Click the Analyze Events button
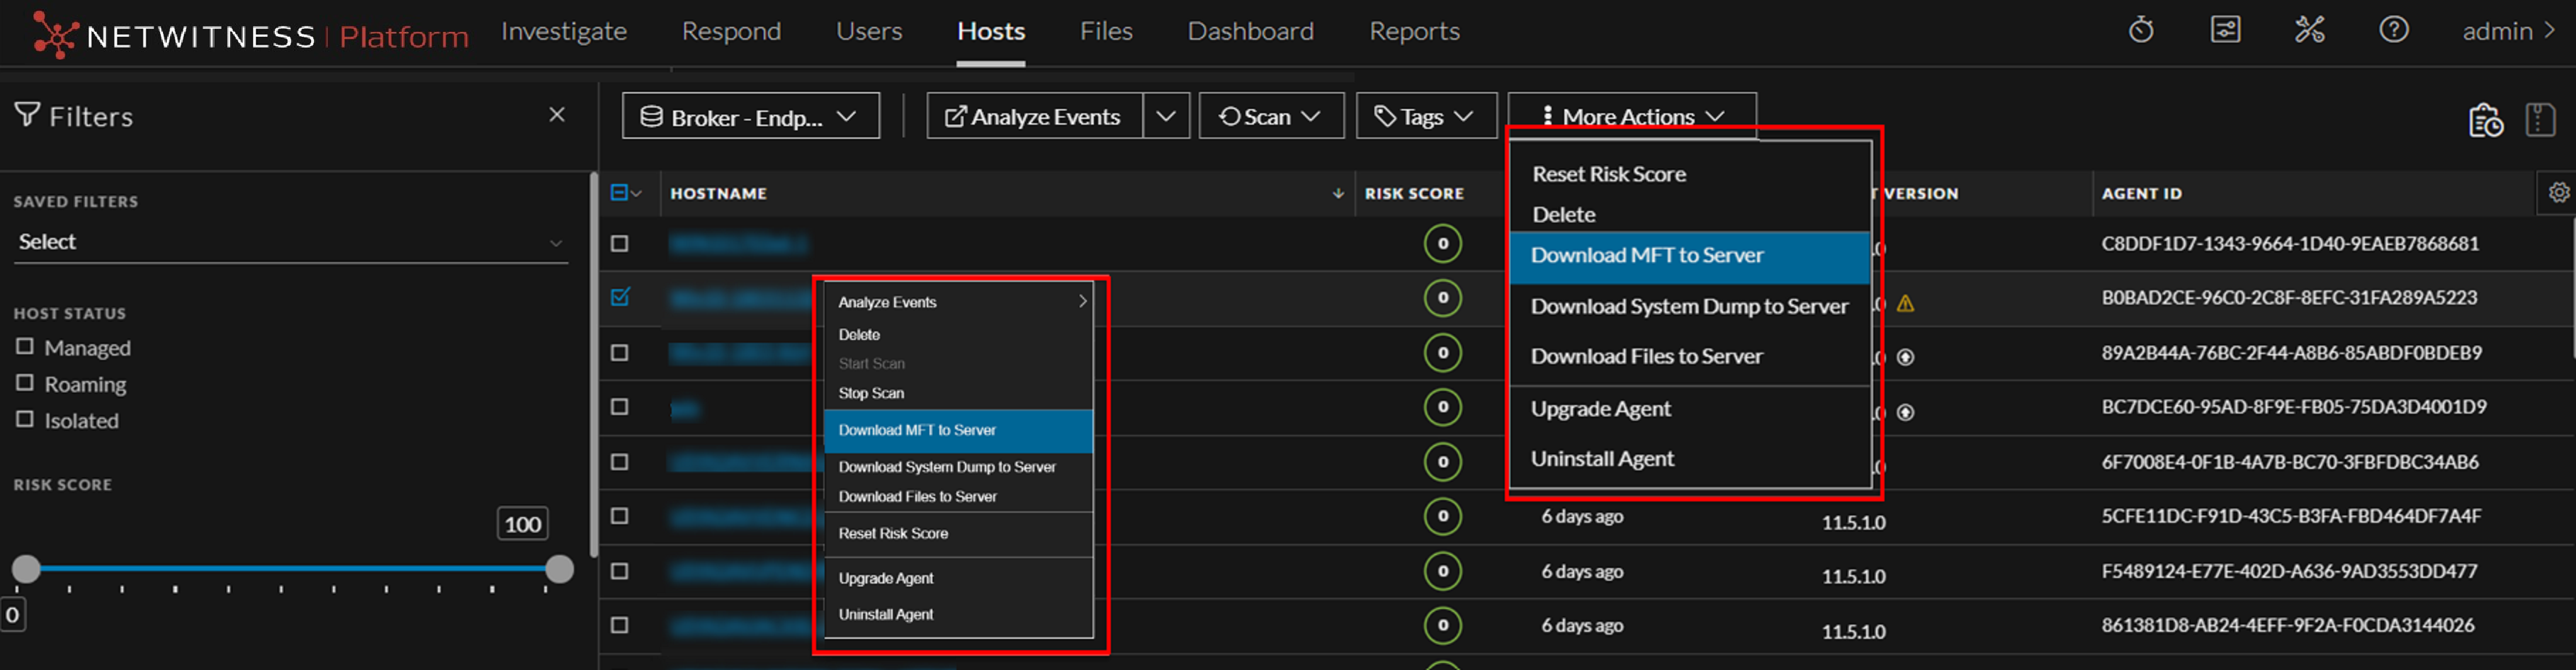Screen dimensions: 2576x670 [1034, 117]
